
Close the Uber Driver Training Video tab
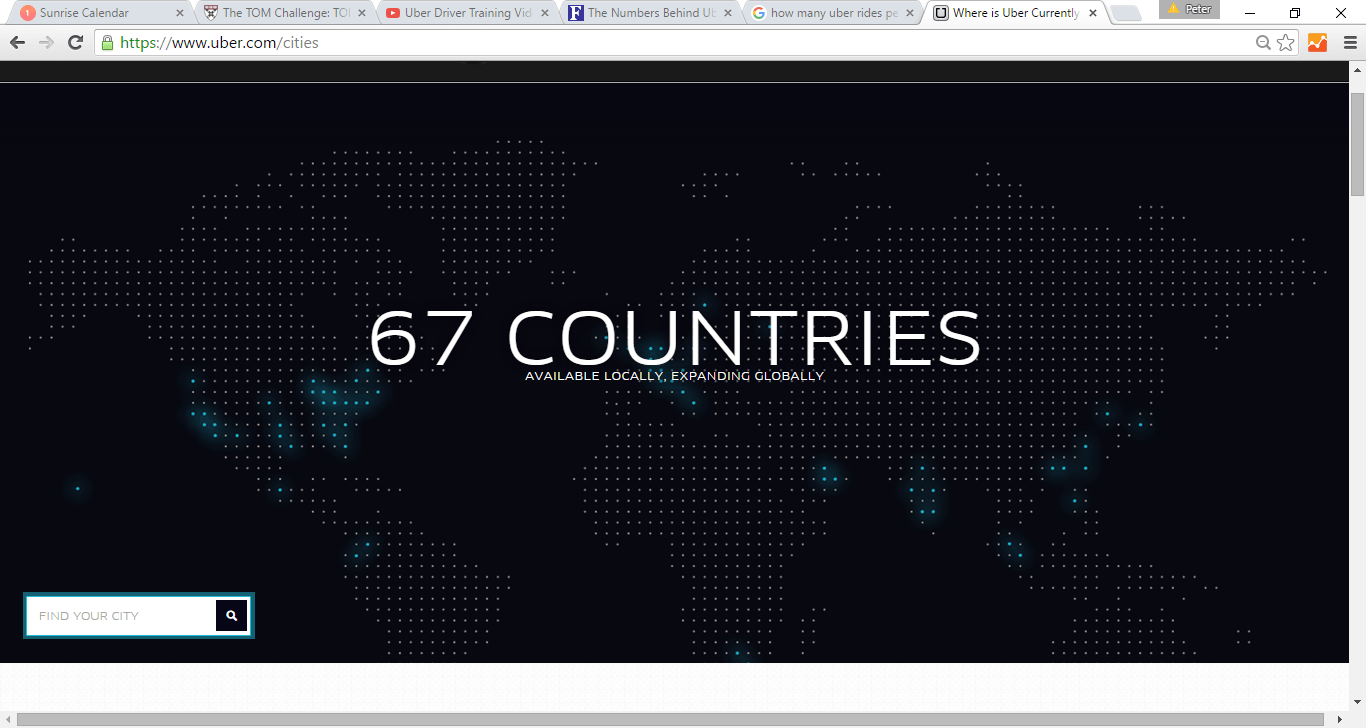[x=544, y=14]
